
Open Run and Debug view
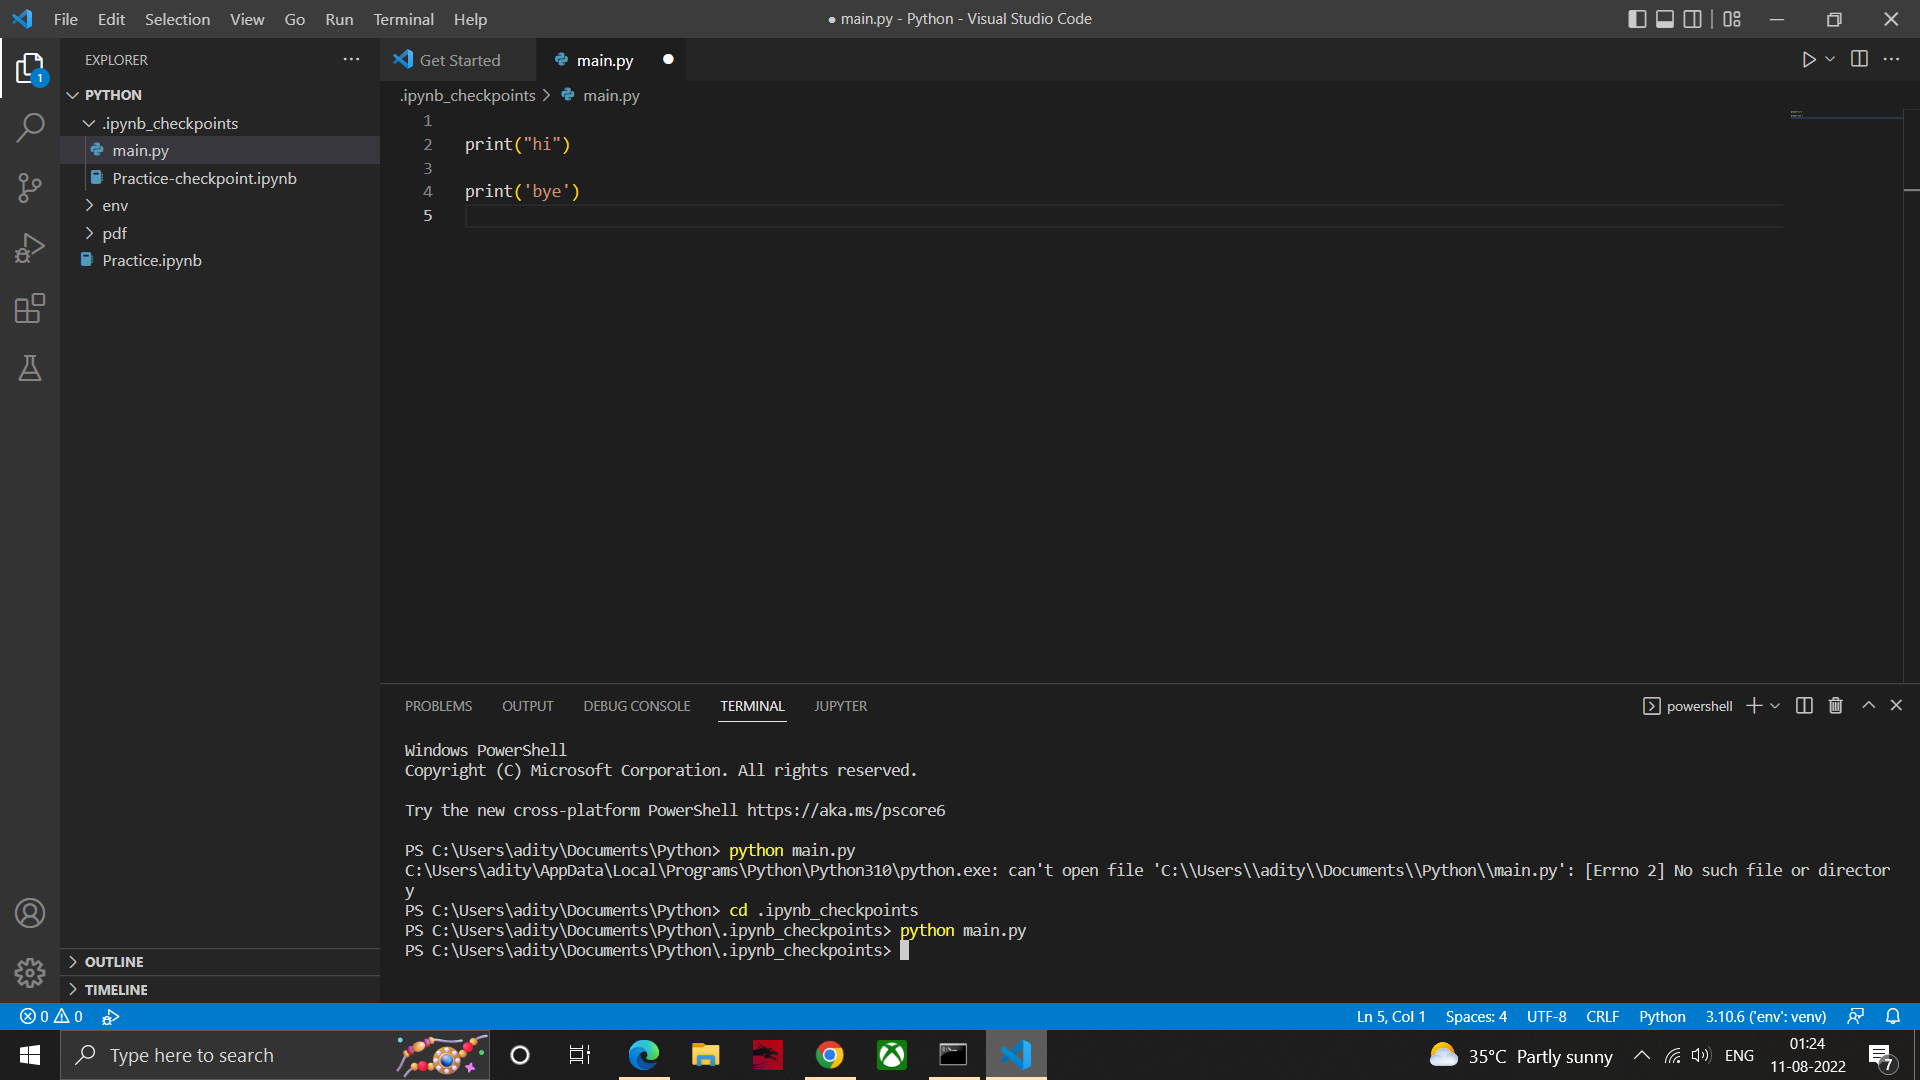click(x=30, y=247)
